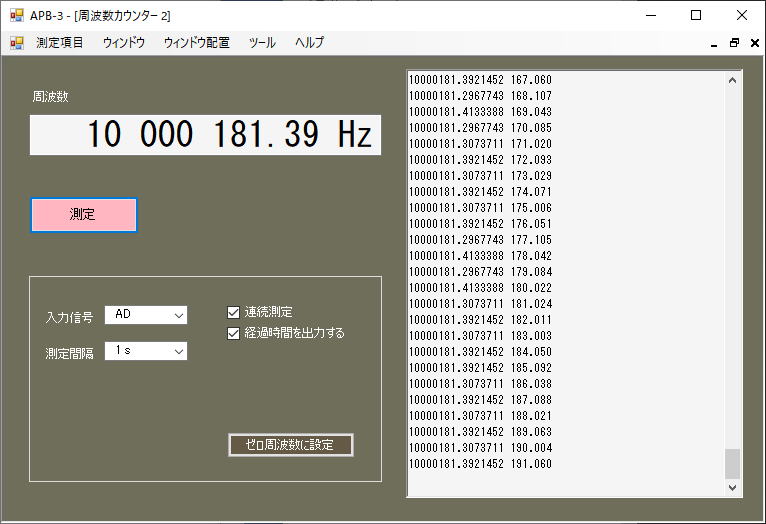Click last log row ending 191.060
The image size is (766, 524).
pos(480,464)
